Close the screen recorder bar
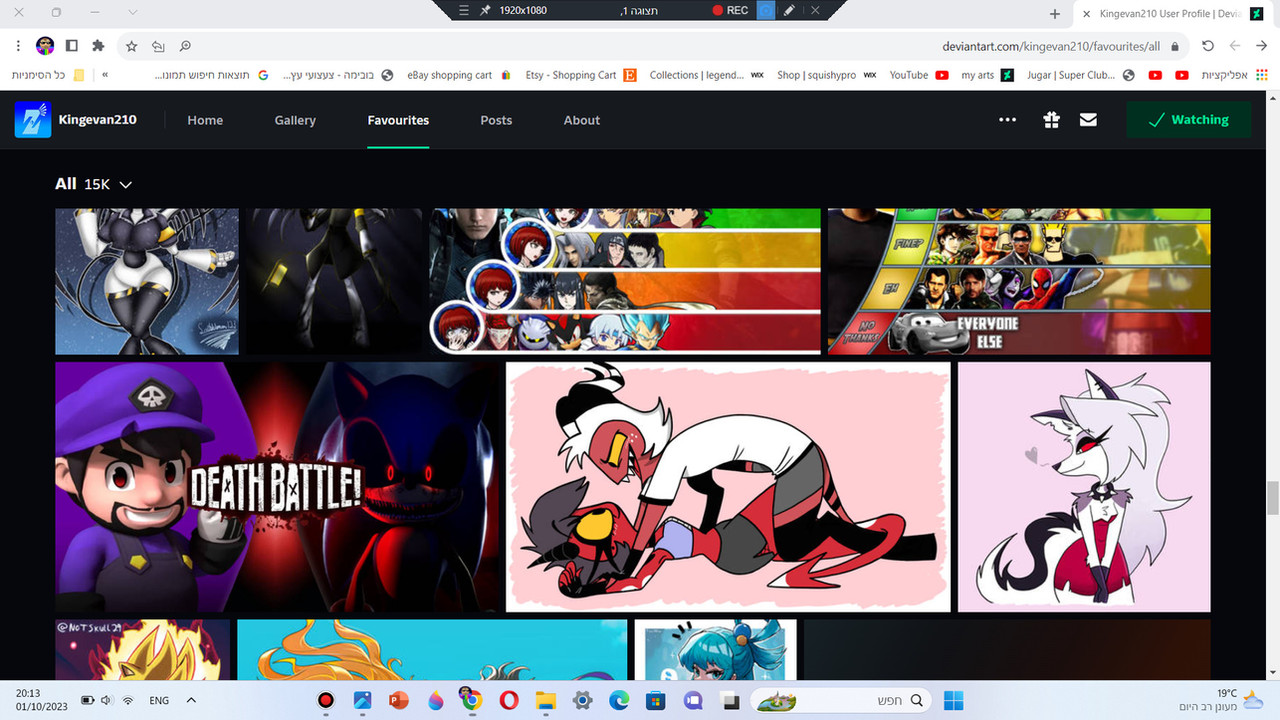 pos(815,10)
